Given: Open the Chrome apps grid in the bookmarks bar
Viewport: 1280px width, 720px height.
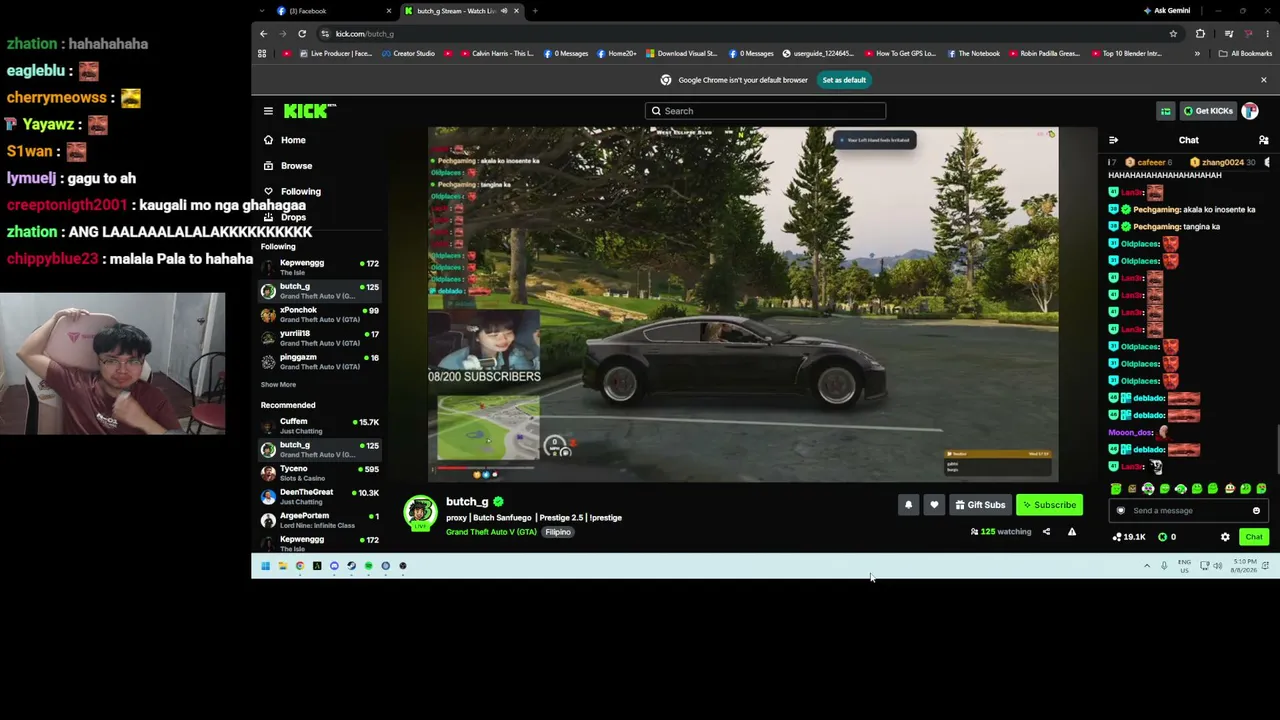Looking at the screenshot, I should (262, 53).
